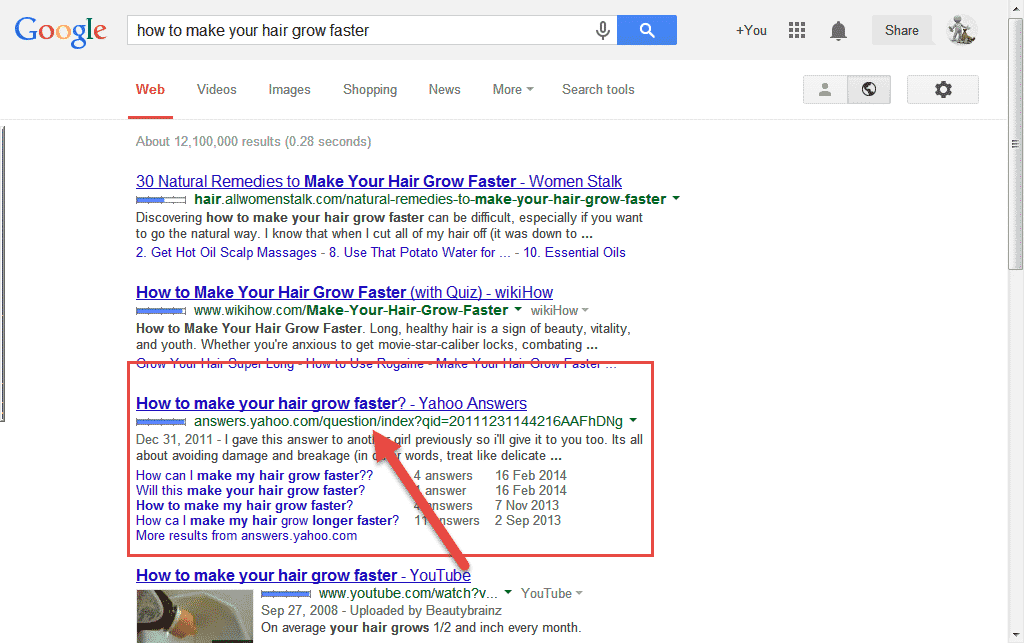Click 'Sep 27, 2008 - Uploaded by Beautybrainz' text

coord(381,610)
